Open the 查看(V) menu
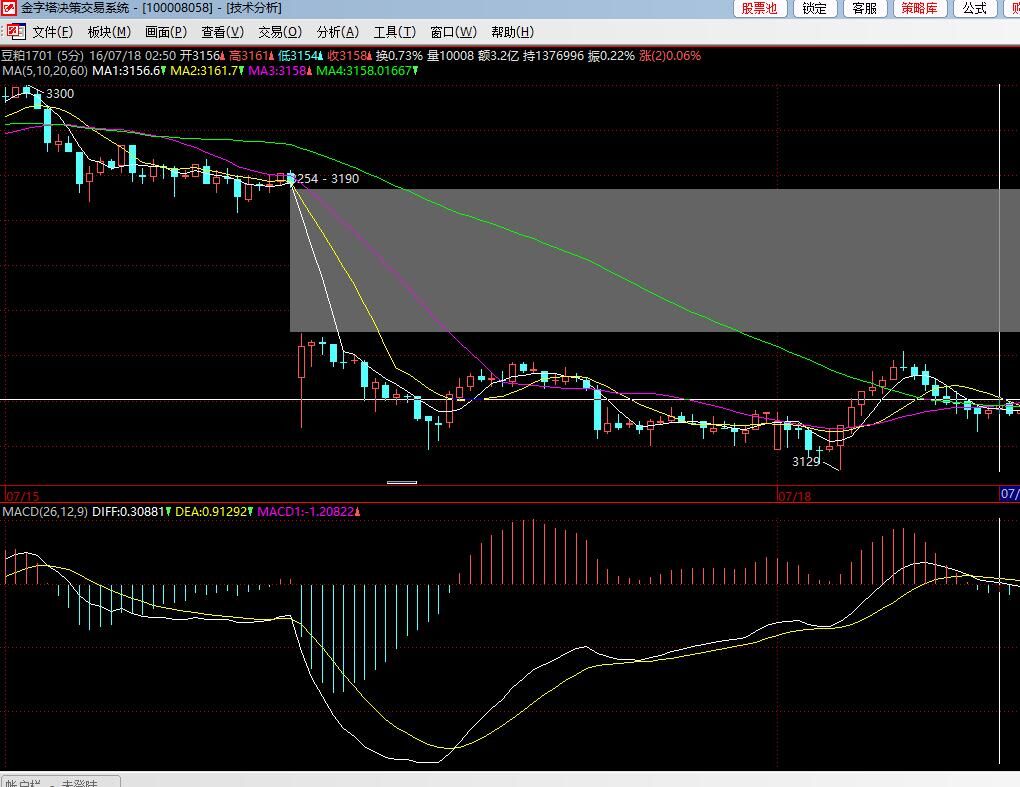Viewport: 1020px width, 787px height. [222, 32]
